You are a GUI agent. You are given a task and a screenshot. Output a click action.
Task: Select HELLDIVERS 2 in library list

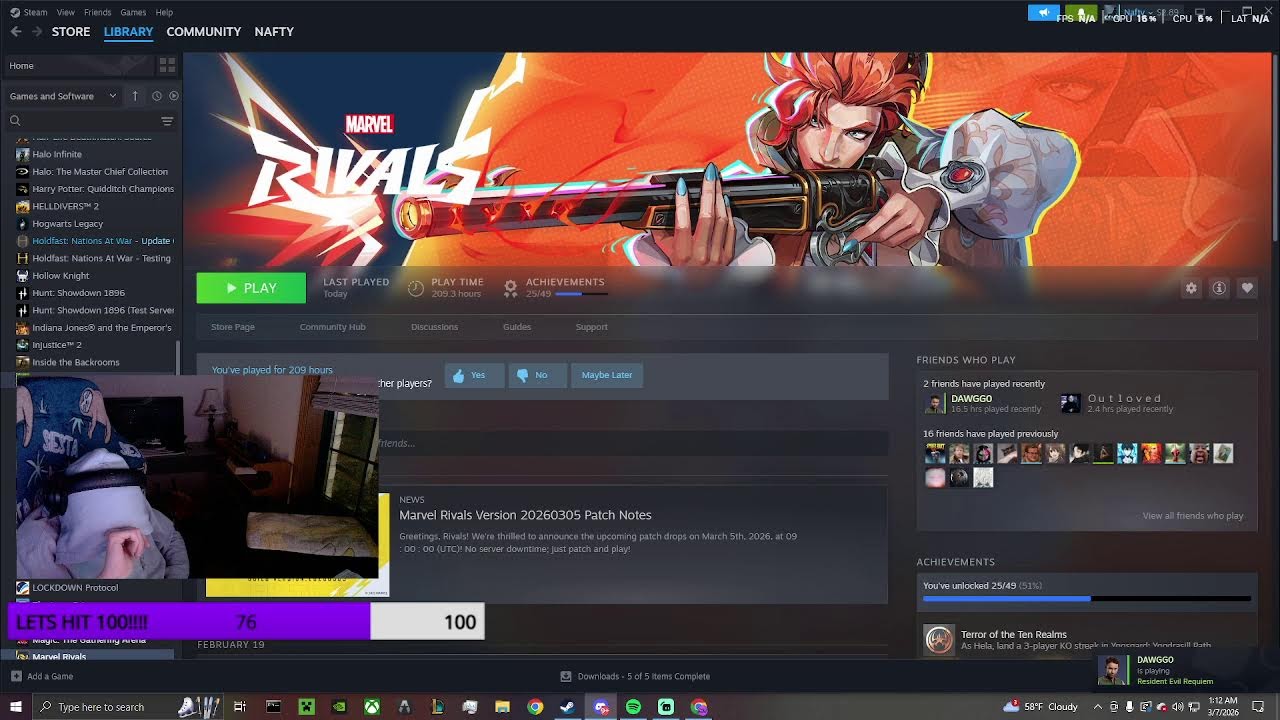65,206
